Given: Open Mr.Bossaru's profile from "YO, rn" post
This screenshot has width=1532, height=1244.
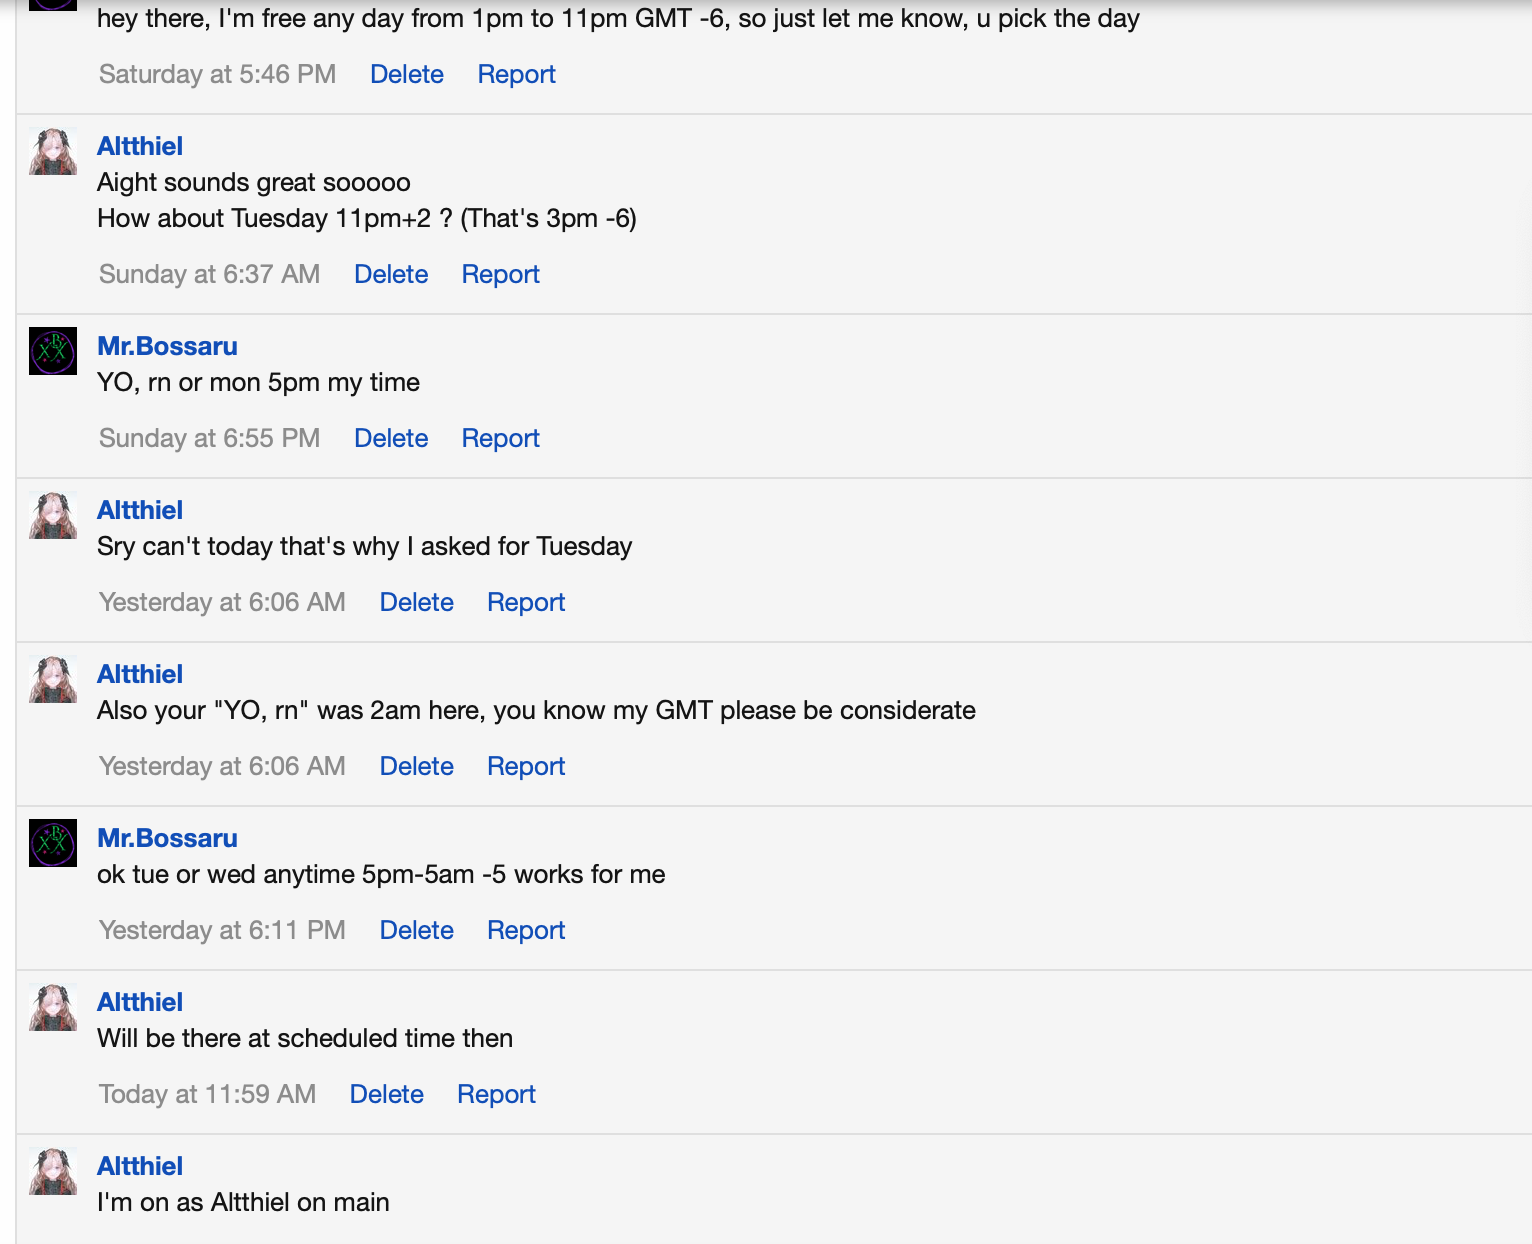Looking at the screenshot, I should click(167, 346).
